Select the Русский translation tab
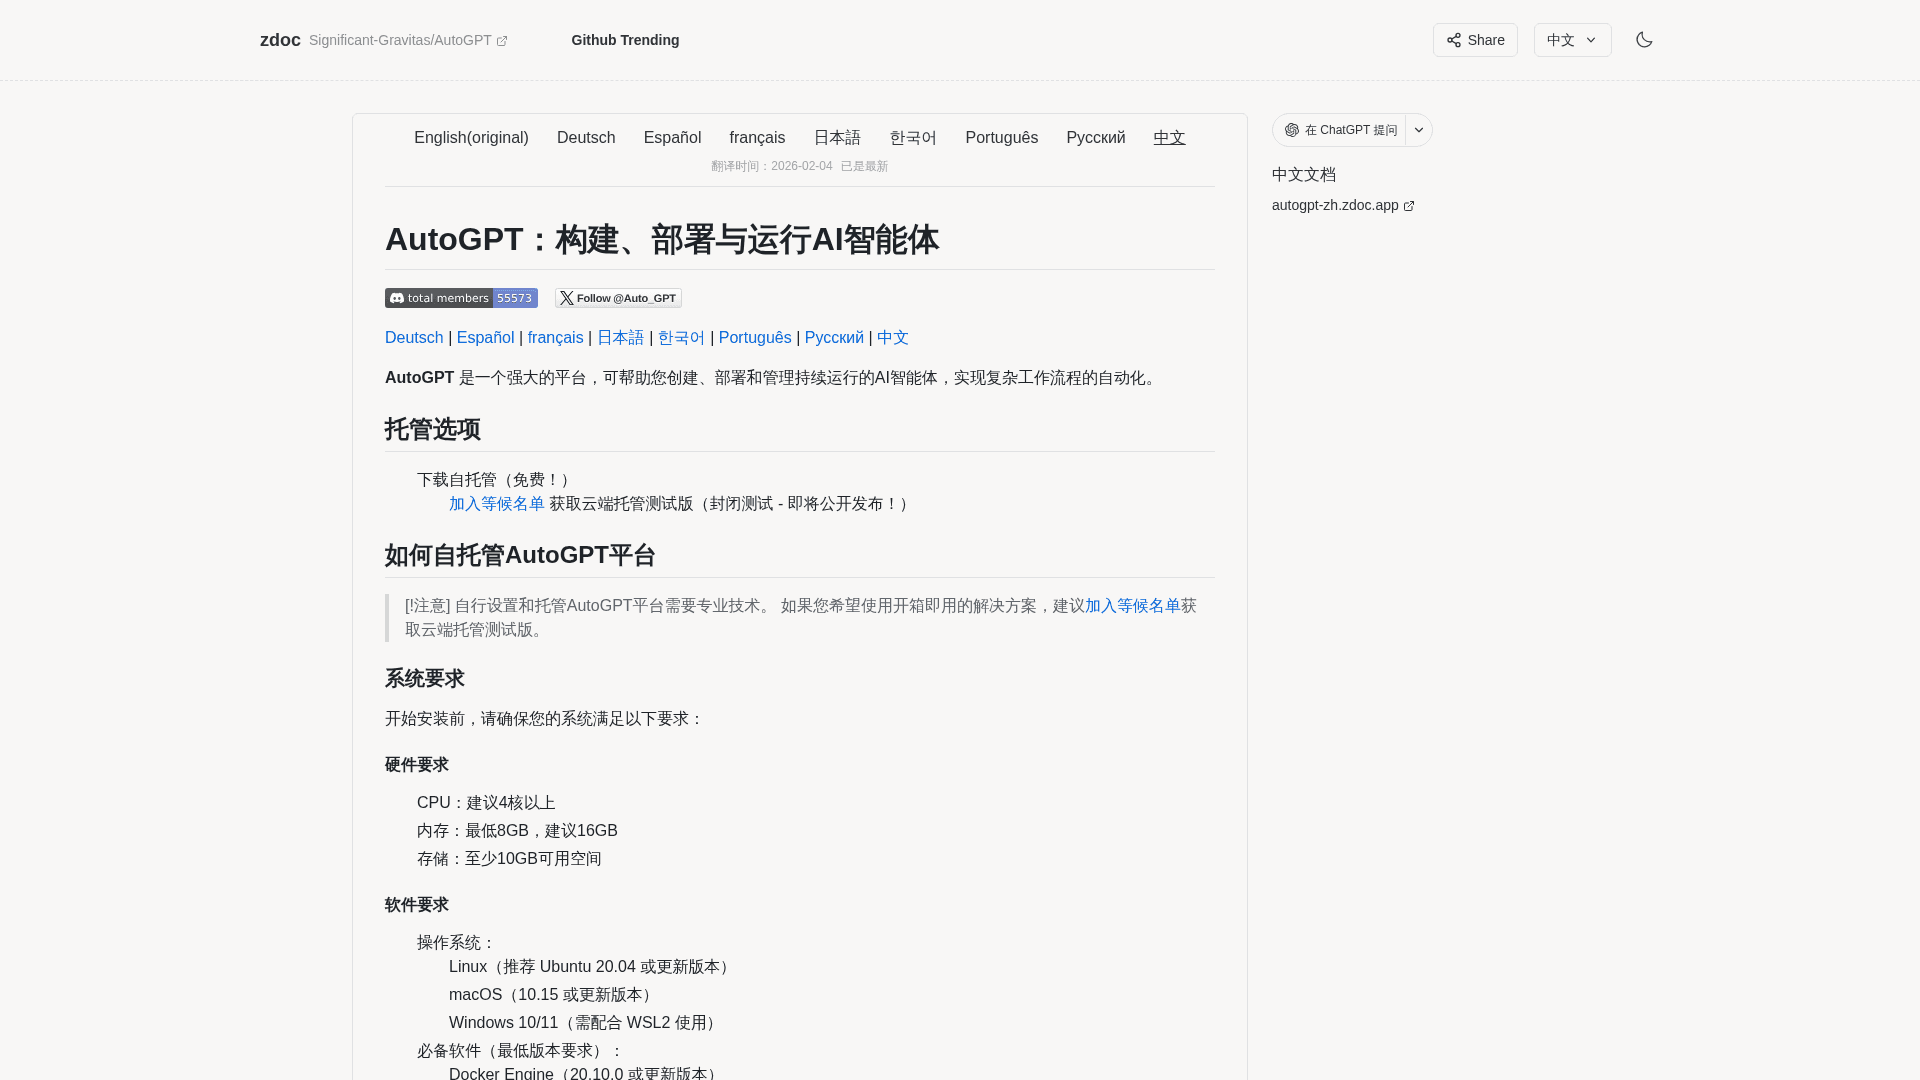Screen dimensions: 1920x1080 coord(1095,137)
